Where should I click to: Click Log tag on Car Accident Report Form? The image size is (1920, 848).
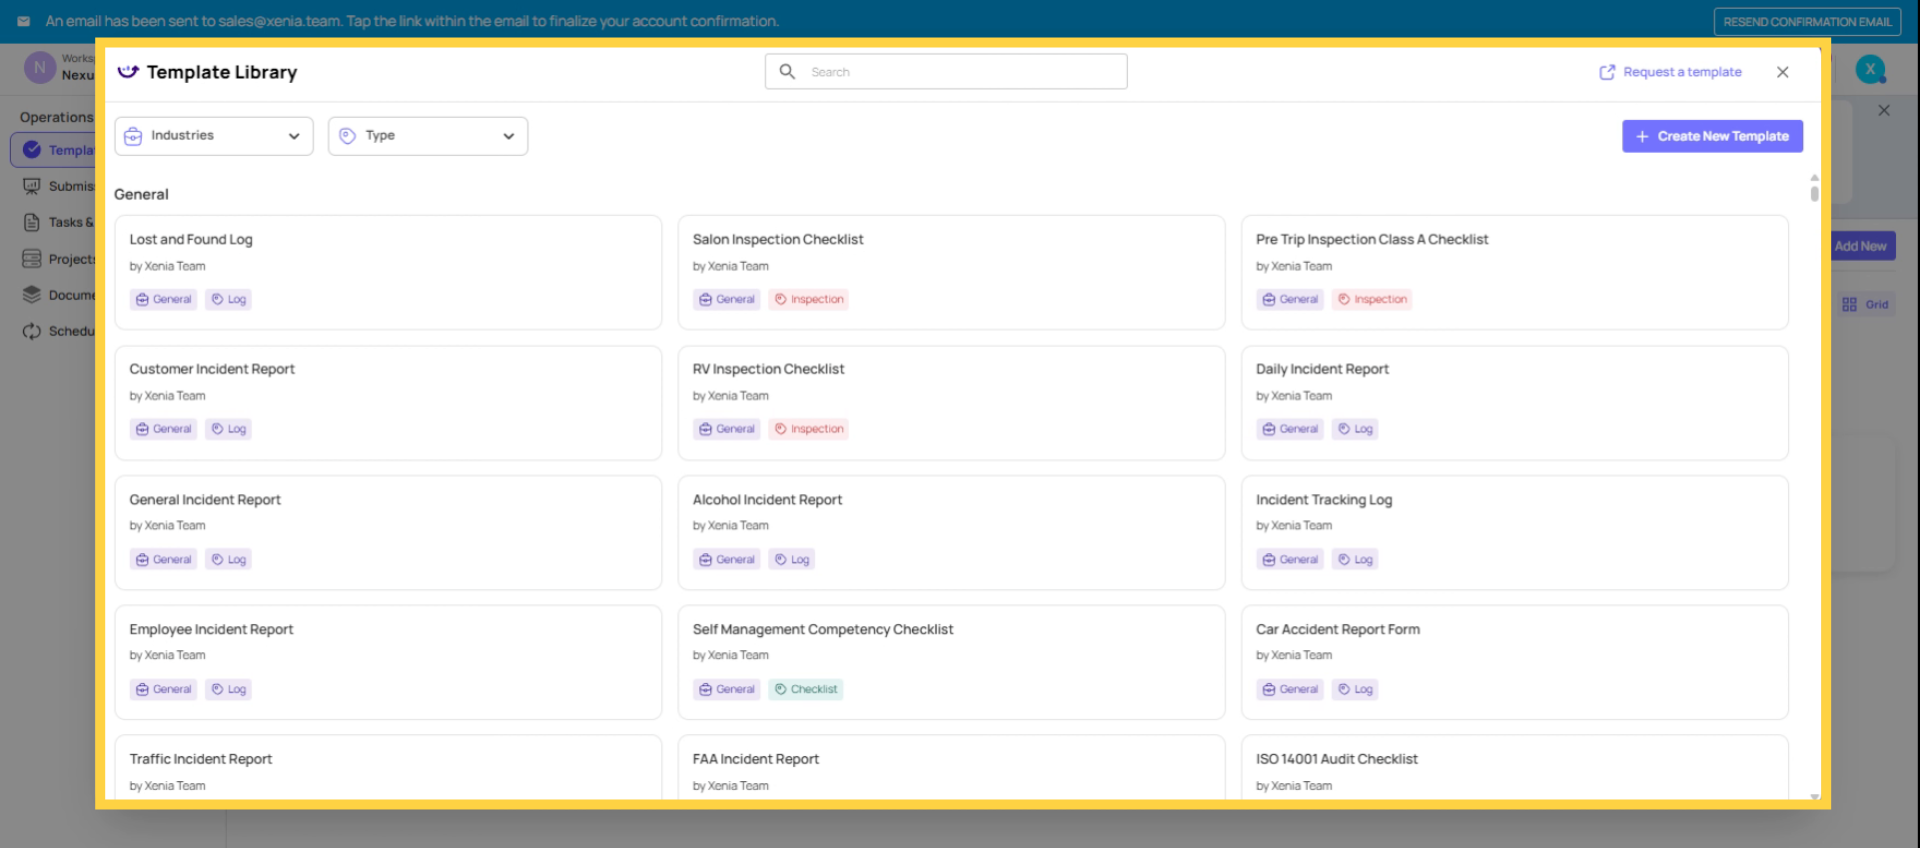(1355, 689)
